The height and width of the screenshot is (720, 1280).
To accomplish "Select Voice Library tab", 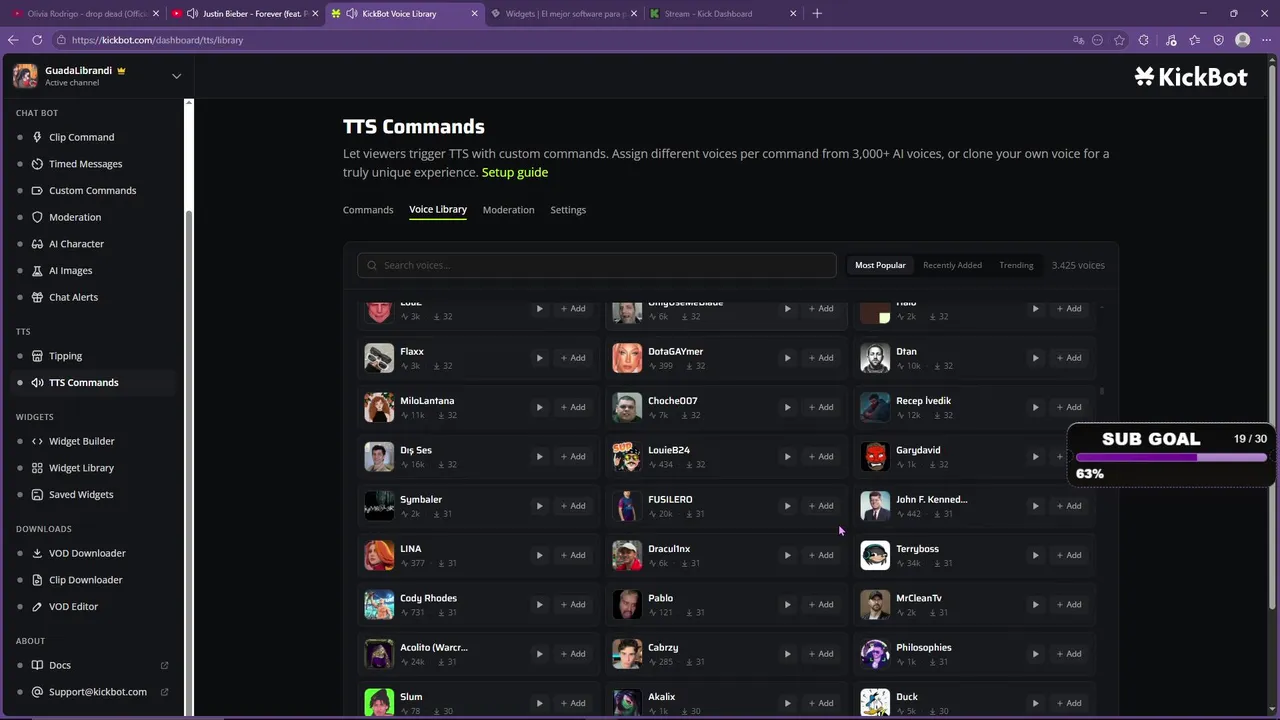I will click(x=438, y=210).
